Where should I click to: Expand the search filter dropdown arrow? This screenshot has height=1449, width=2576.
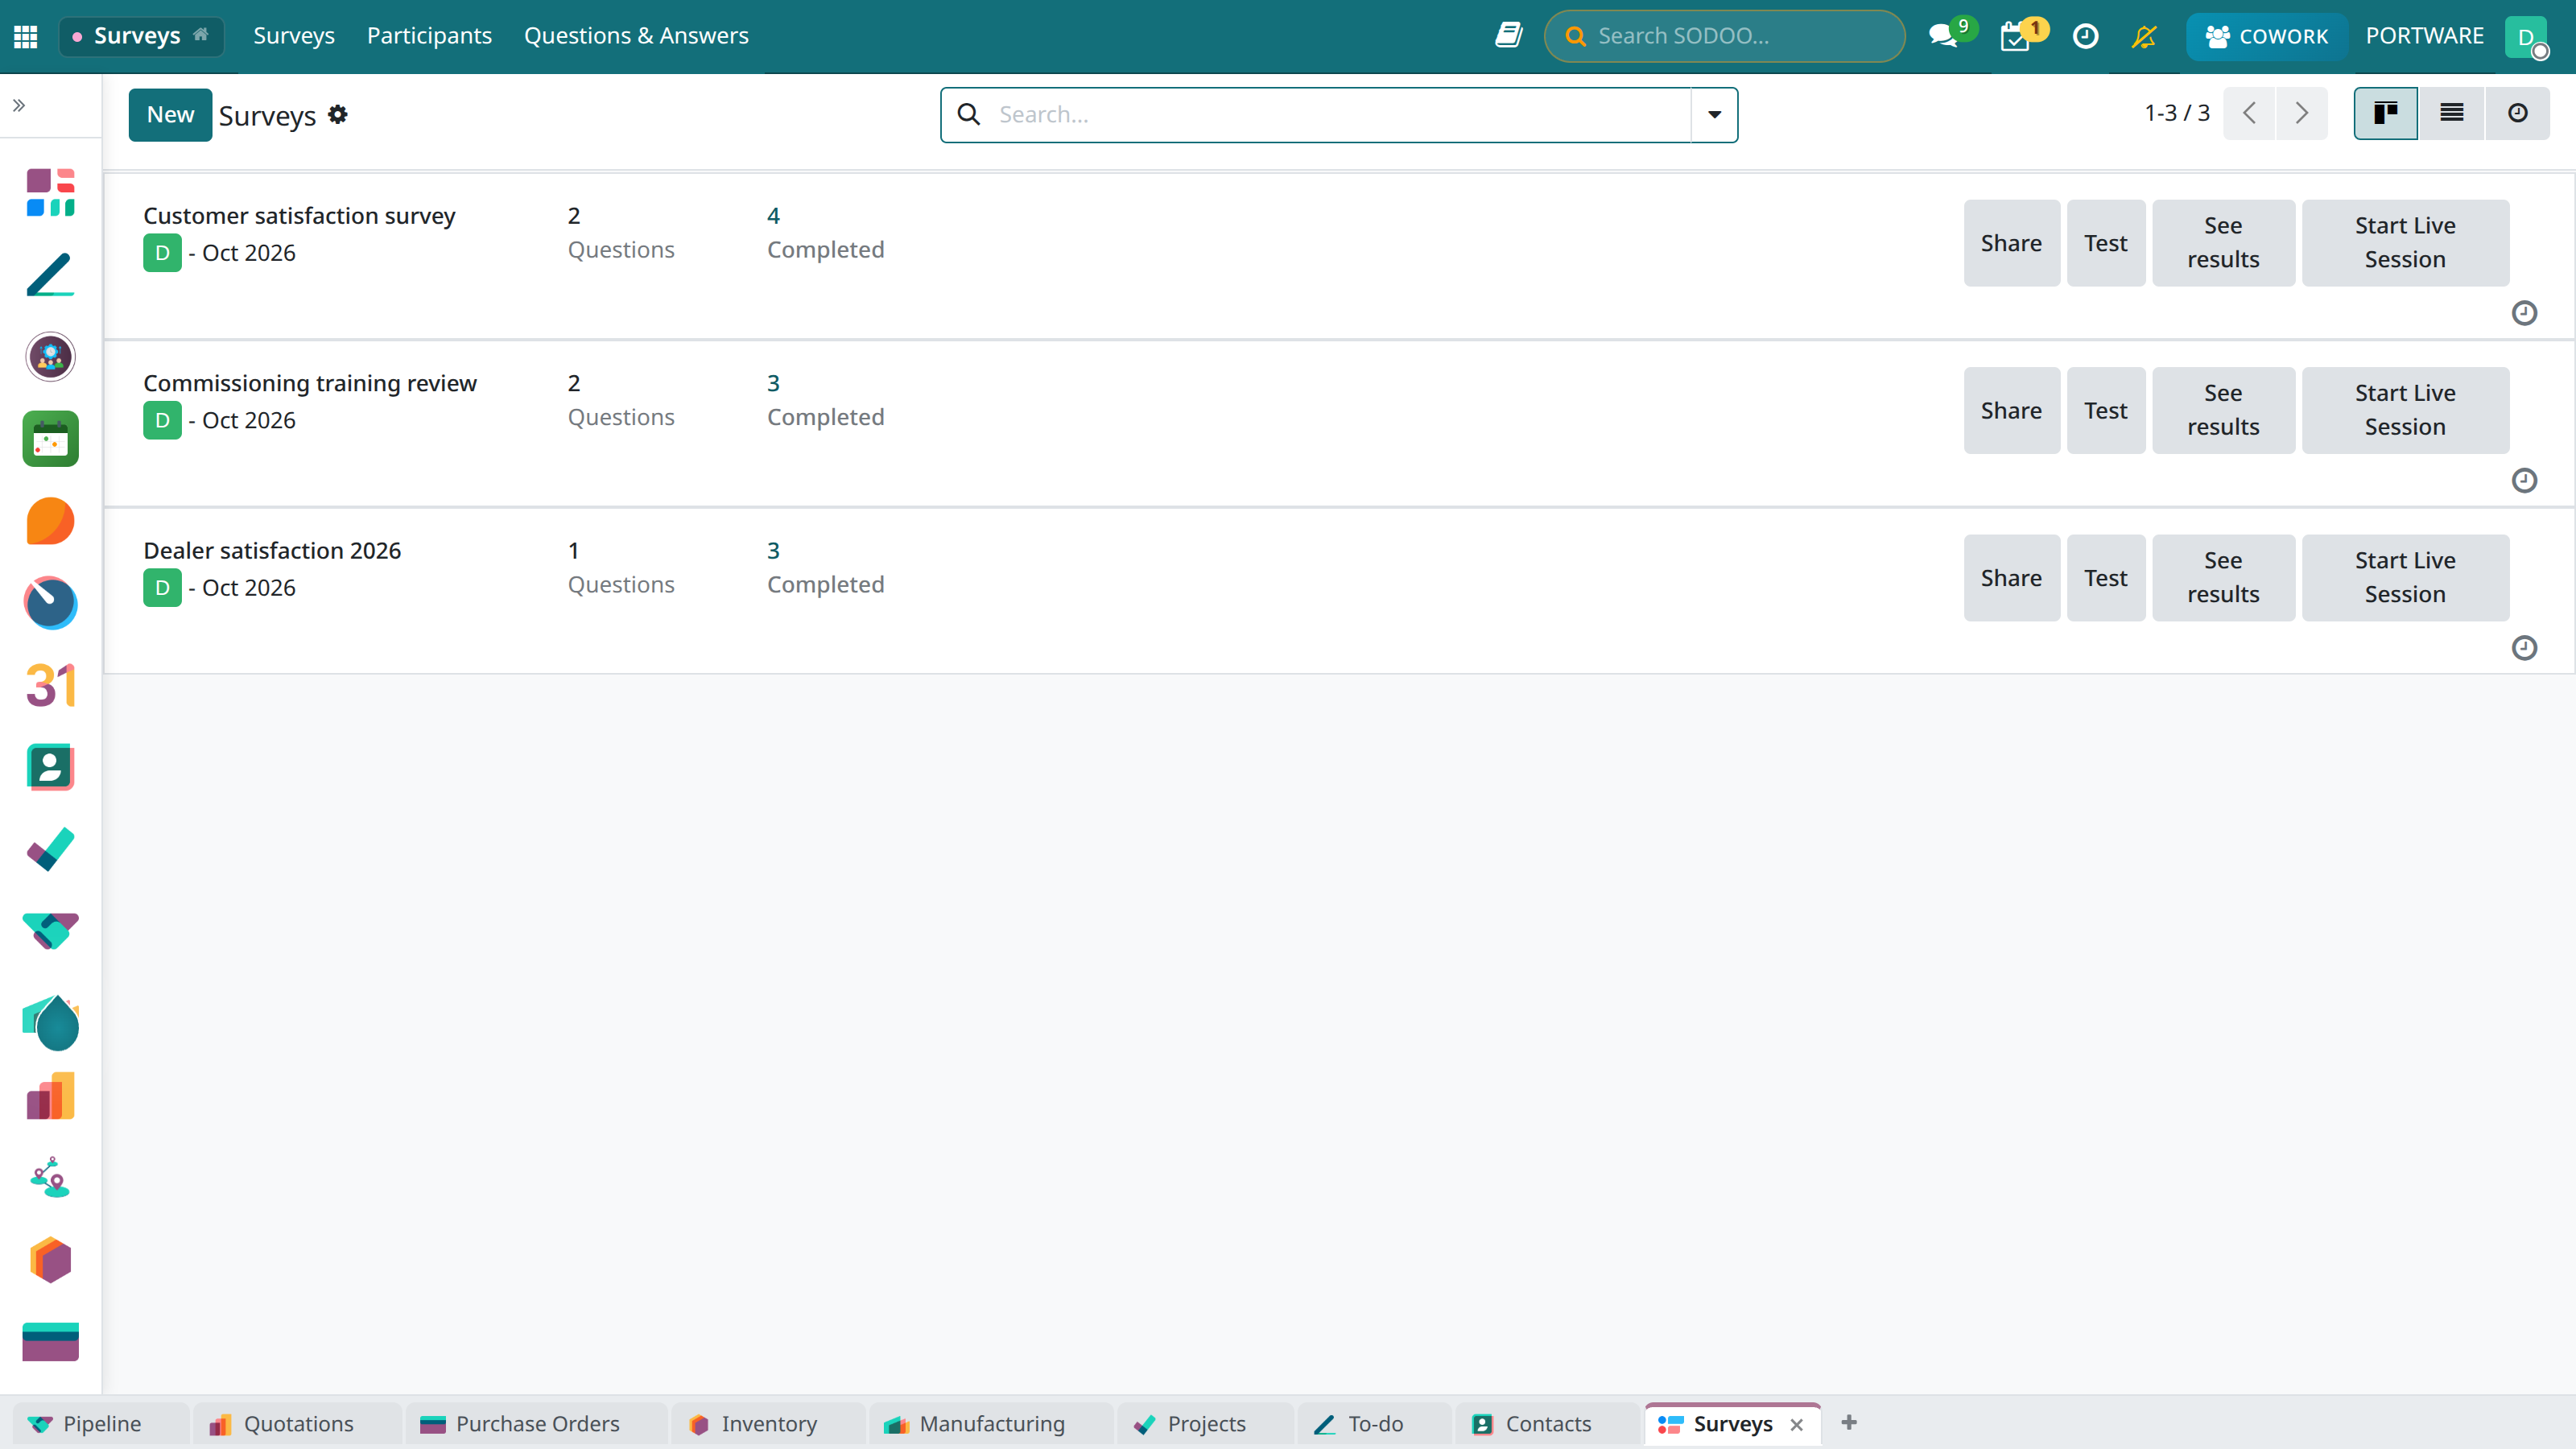[x=1714, y=115]
